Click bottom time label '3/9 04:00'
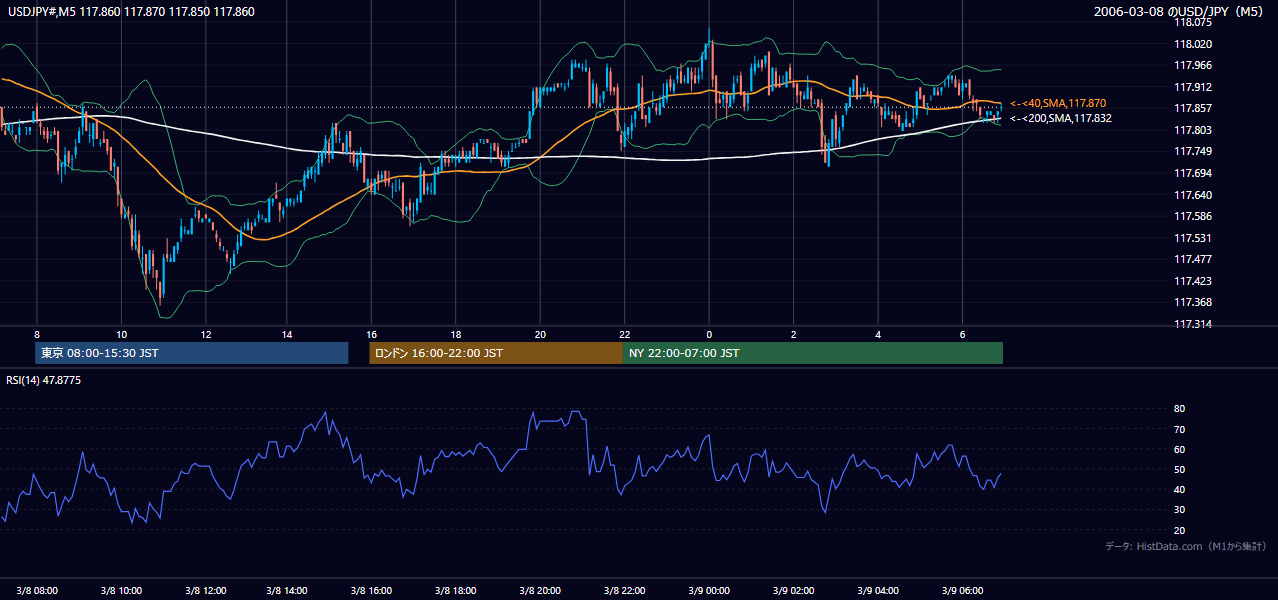1278x600 pixels. point(877,590)
